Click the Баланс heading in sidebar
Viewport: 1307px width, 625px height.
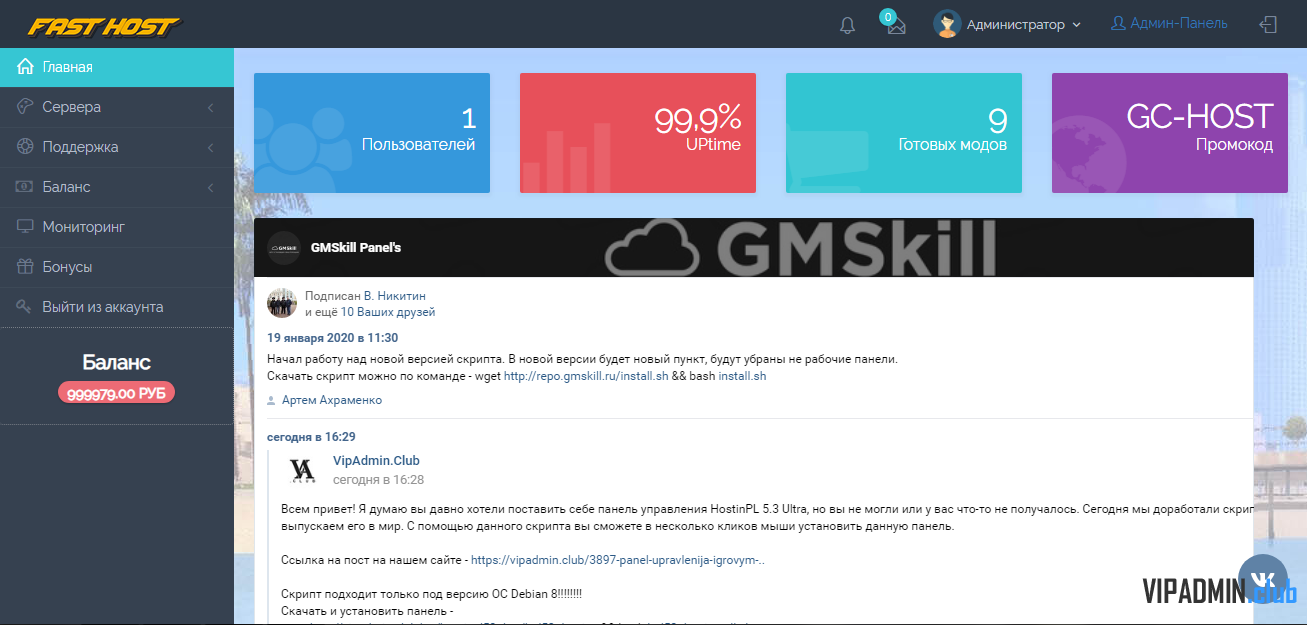[x=116, y=362]
